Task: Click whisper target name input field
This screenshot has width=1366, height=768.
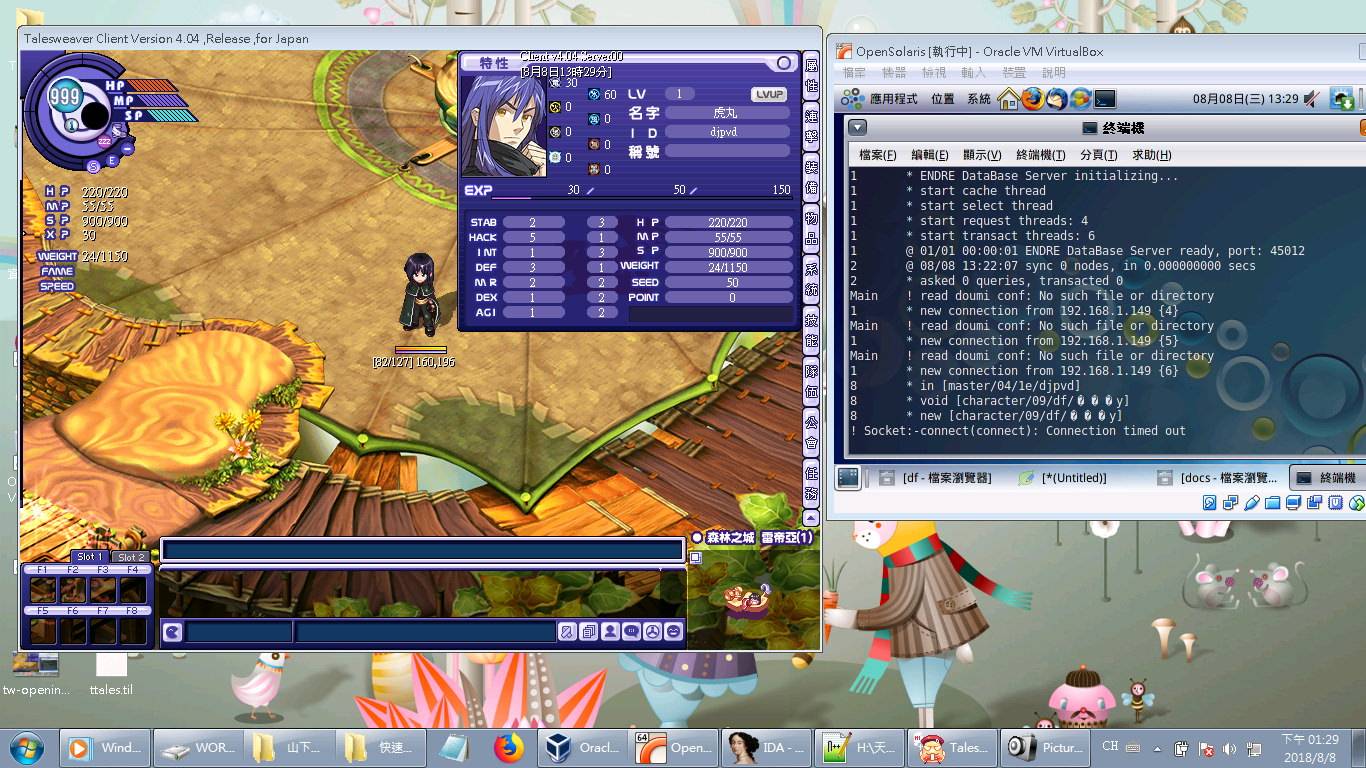Action: (239, 632)
